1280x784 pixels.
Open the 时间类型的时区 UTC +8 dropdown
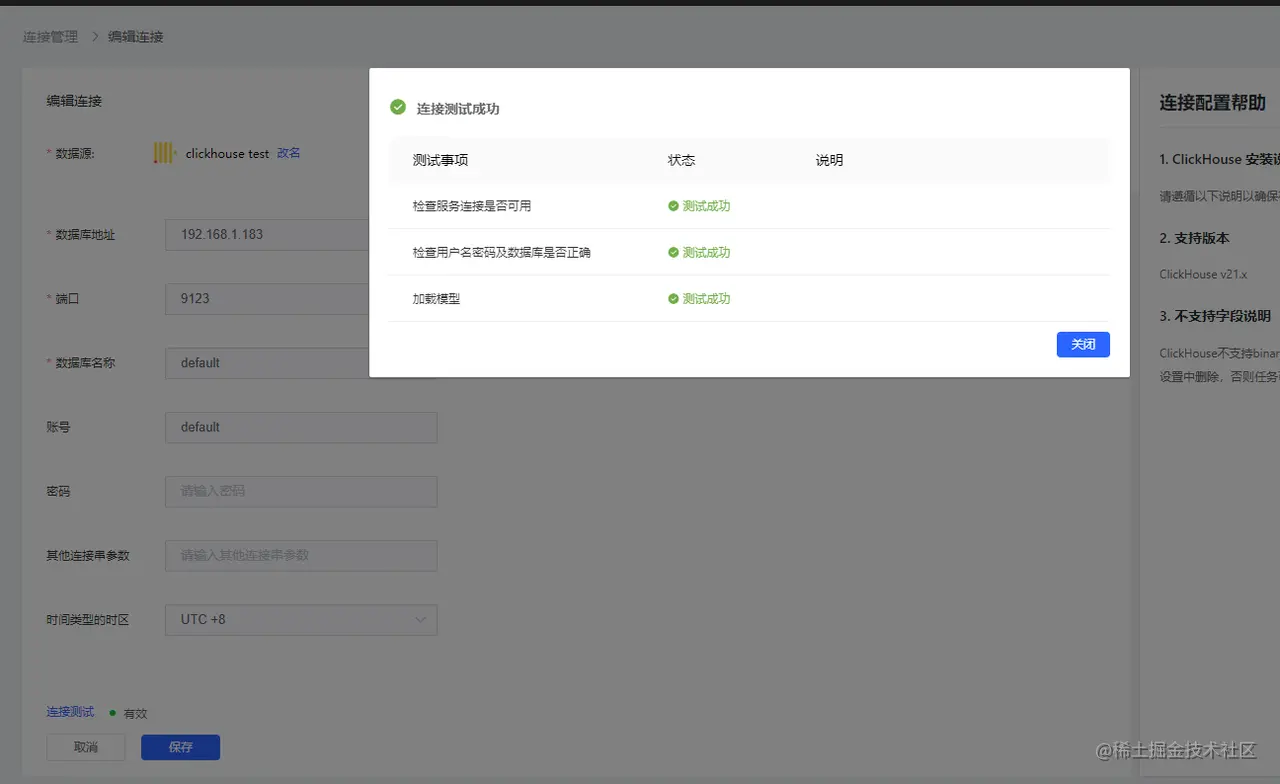pyautogui.click(x=301, y=619)
